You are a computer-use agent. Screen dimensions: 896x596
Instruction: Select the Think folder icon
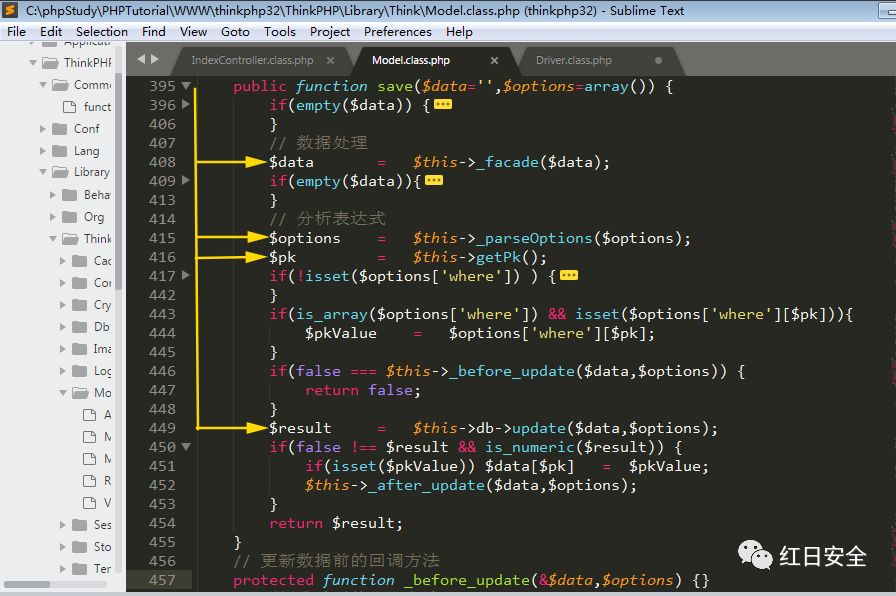point(70,238)
